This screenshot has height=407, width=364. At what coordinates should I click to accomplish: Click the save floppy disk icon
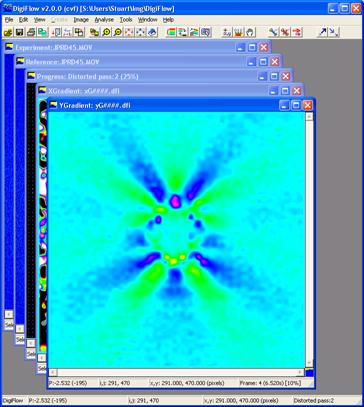(x=19, y=32)
